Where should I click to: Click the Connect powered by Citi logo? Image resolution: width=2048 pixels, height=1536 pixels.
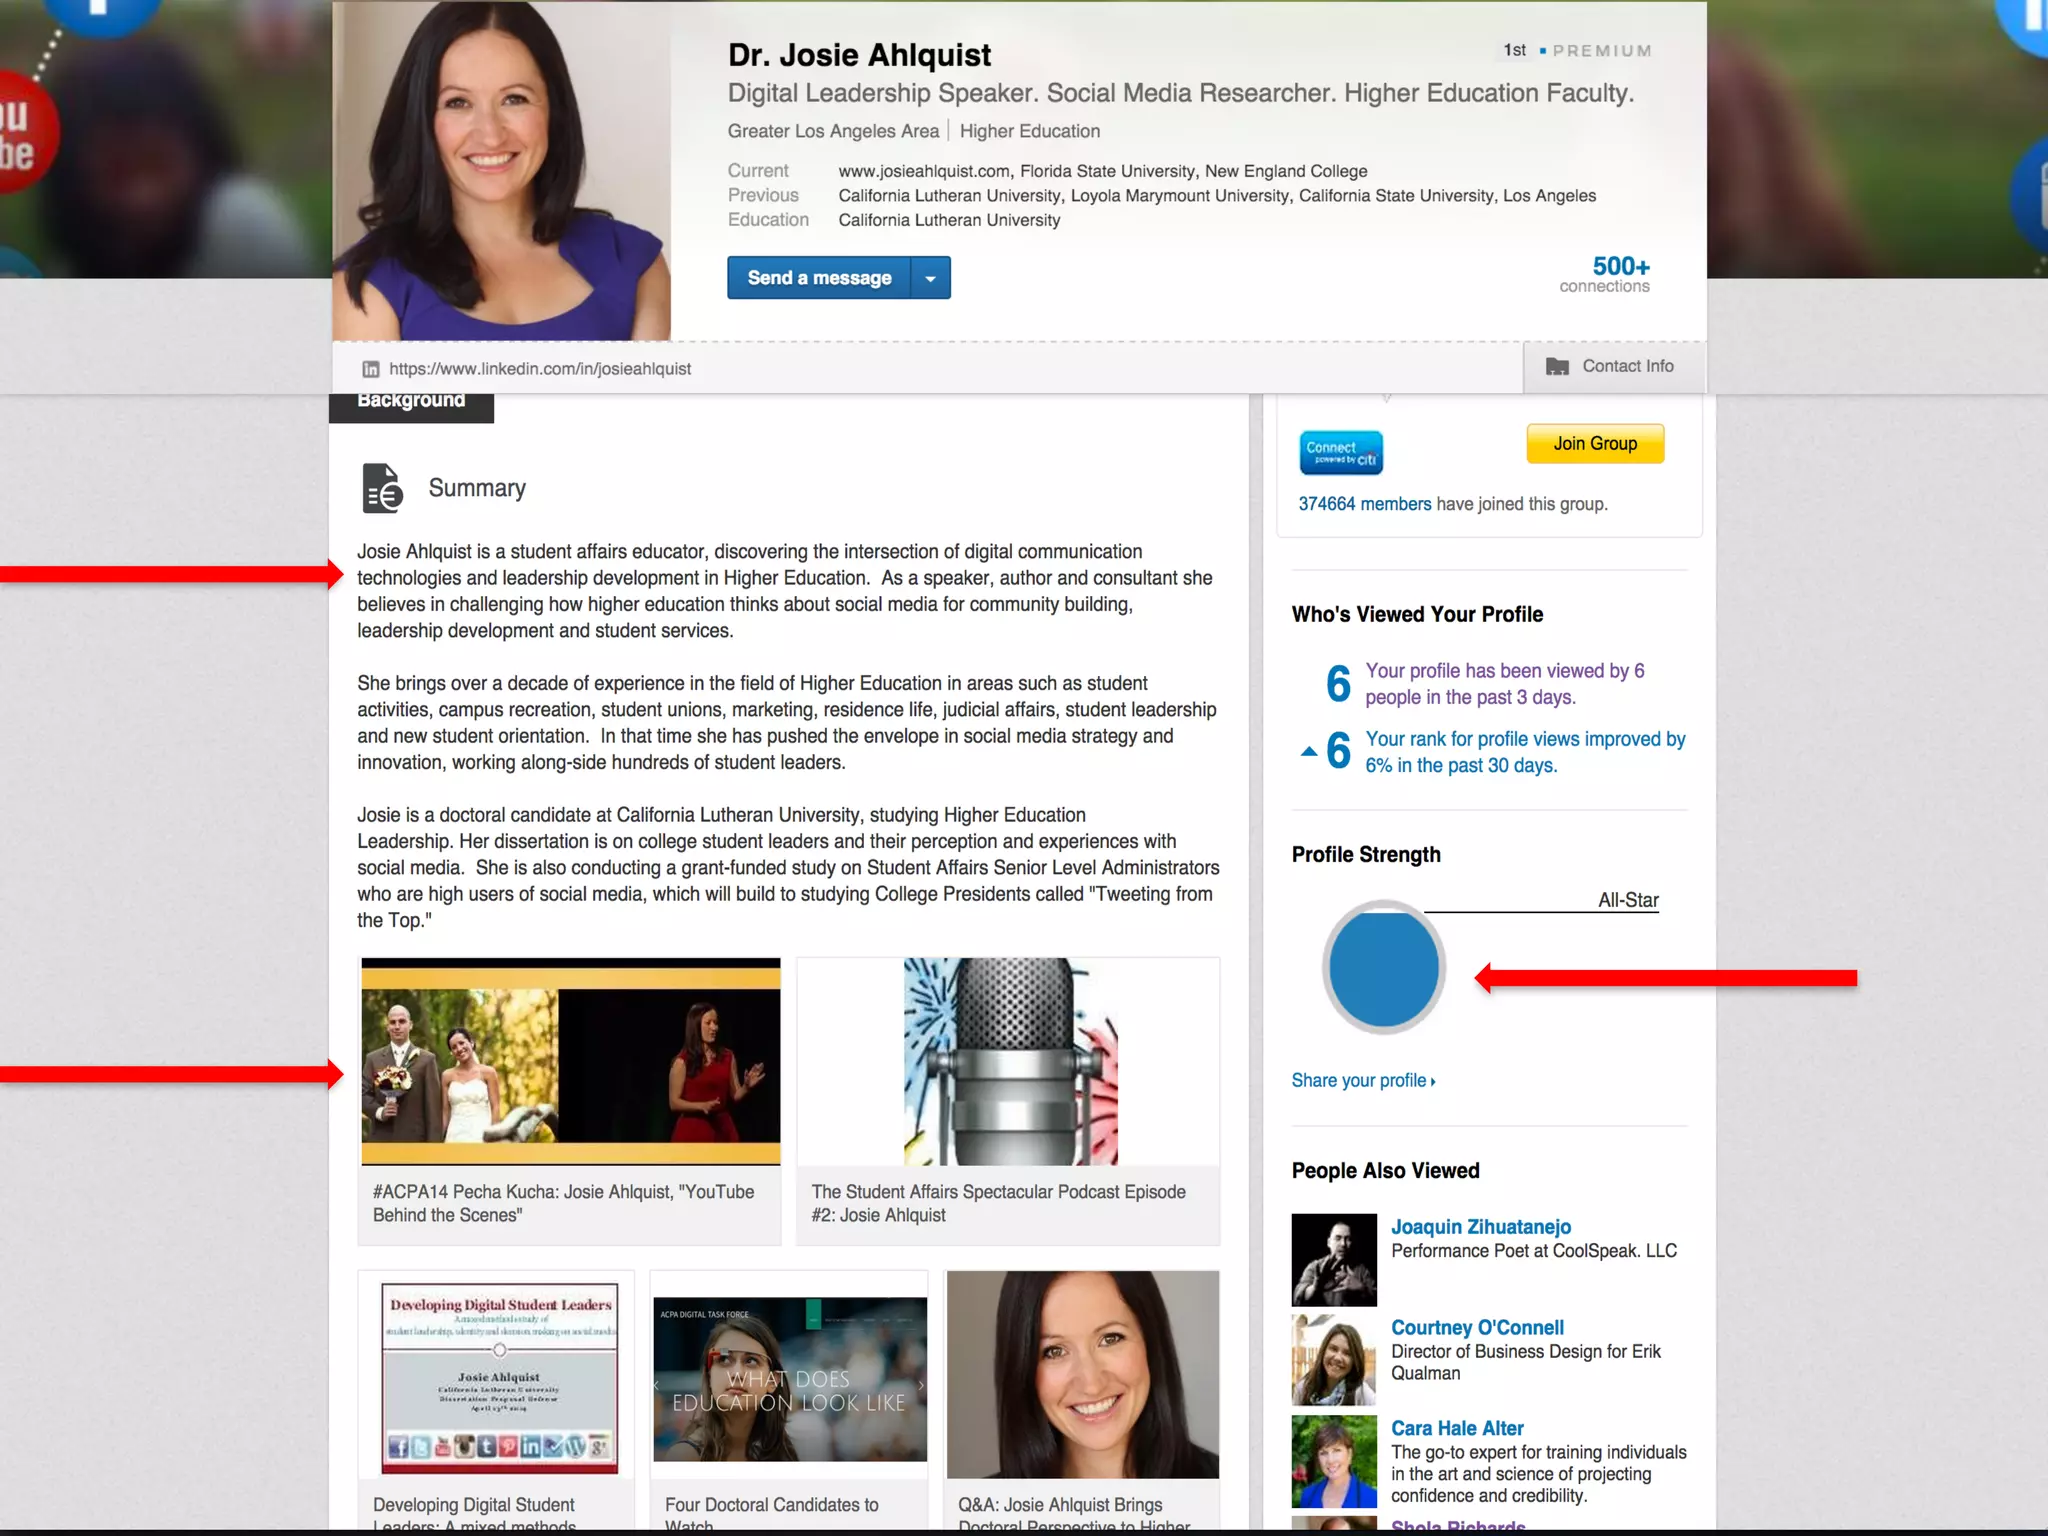coord(1341,453)
